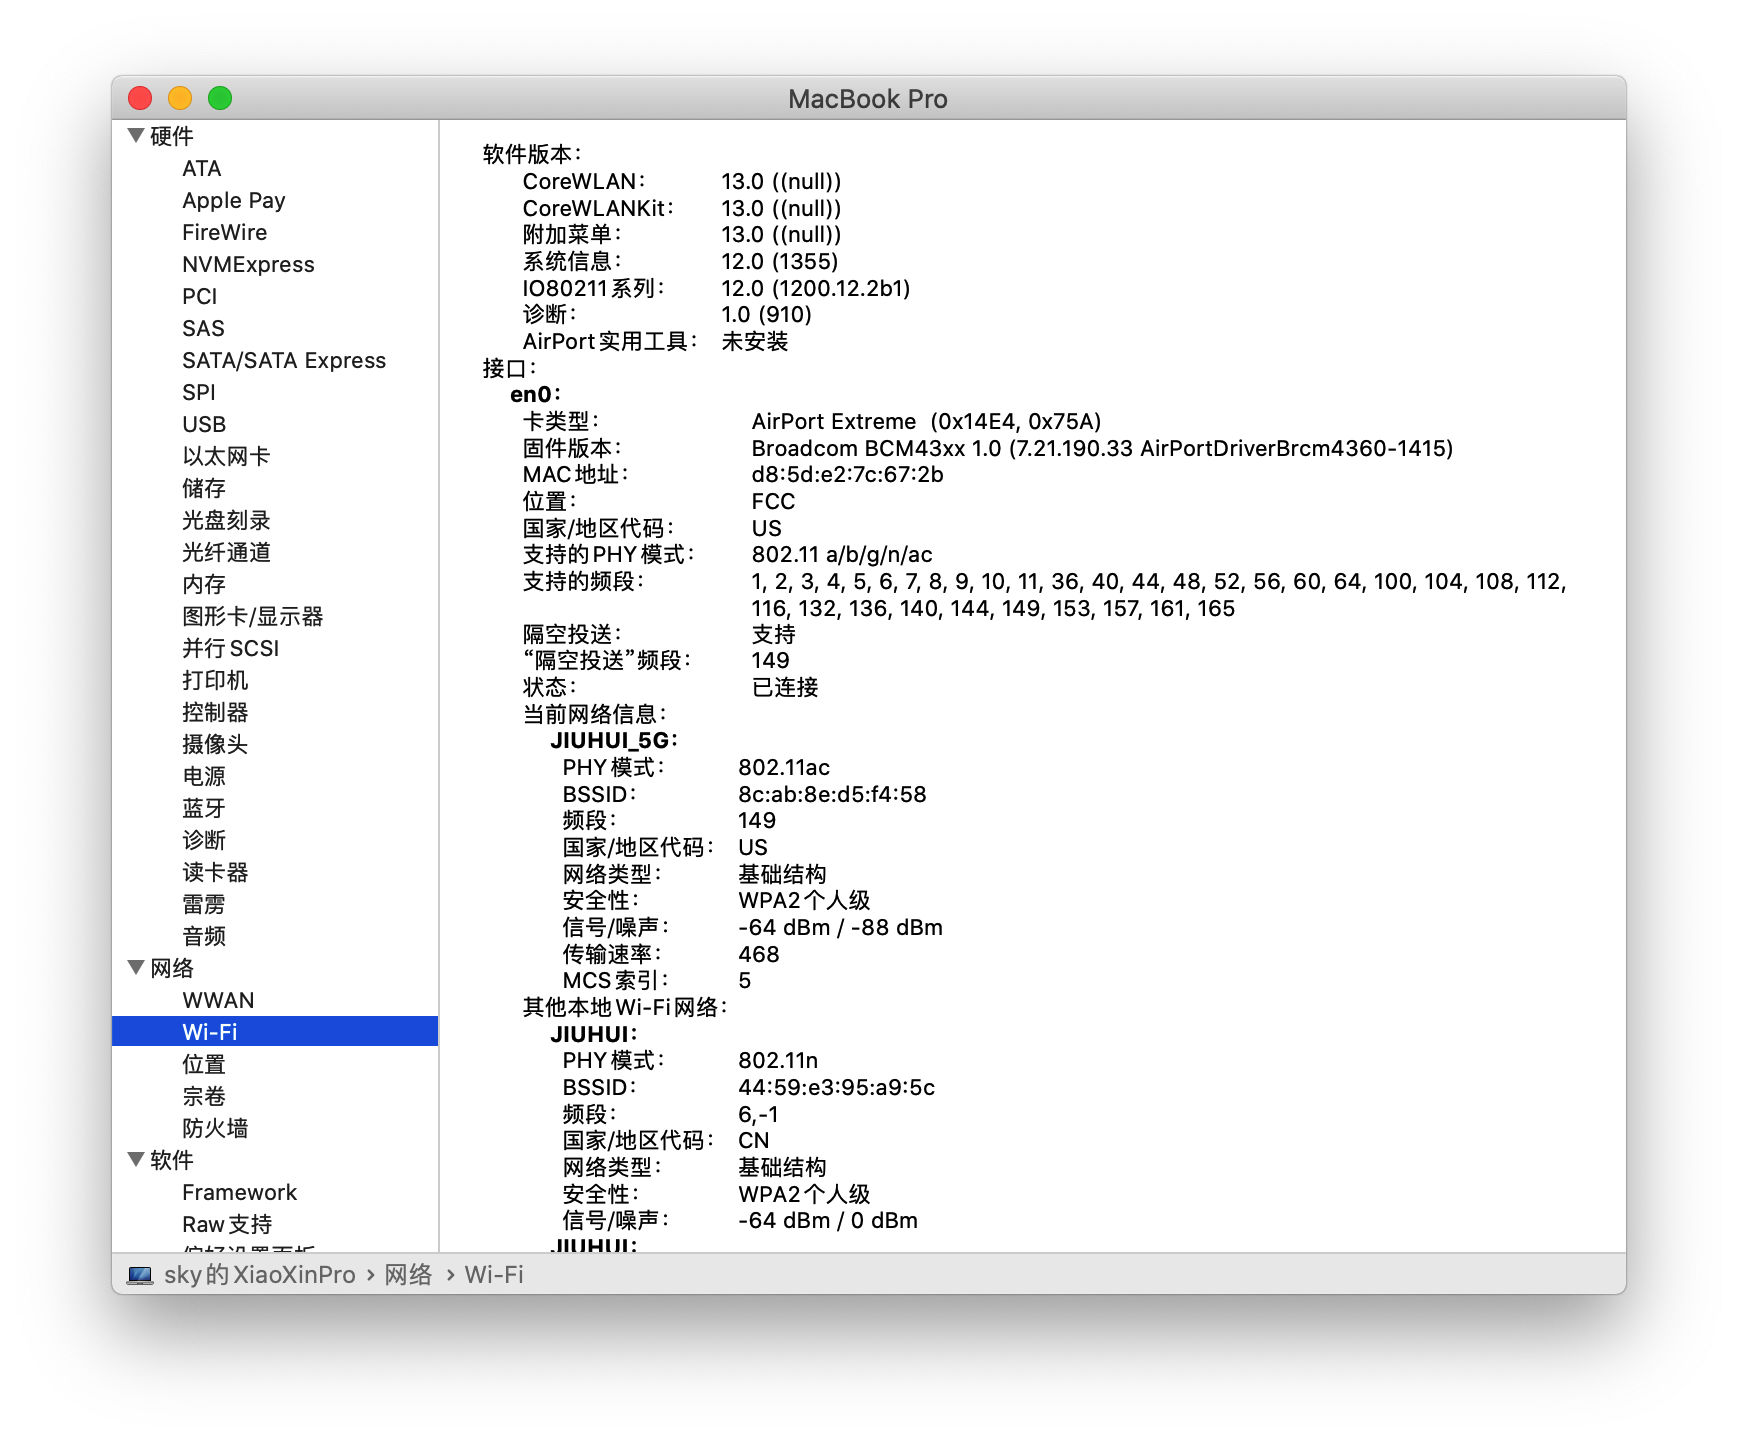
Task: Click the JIUHUI_5G network heading
Action: (x=614, y=740)
